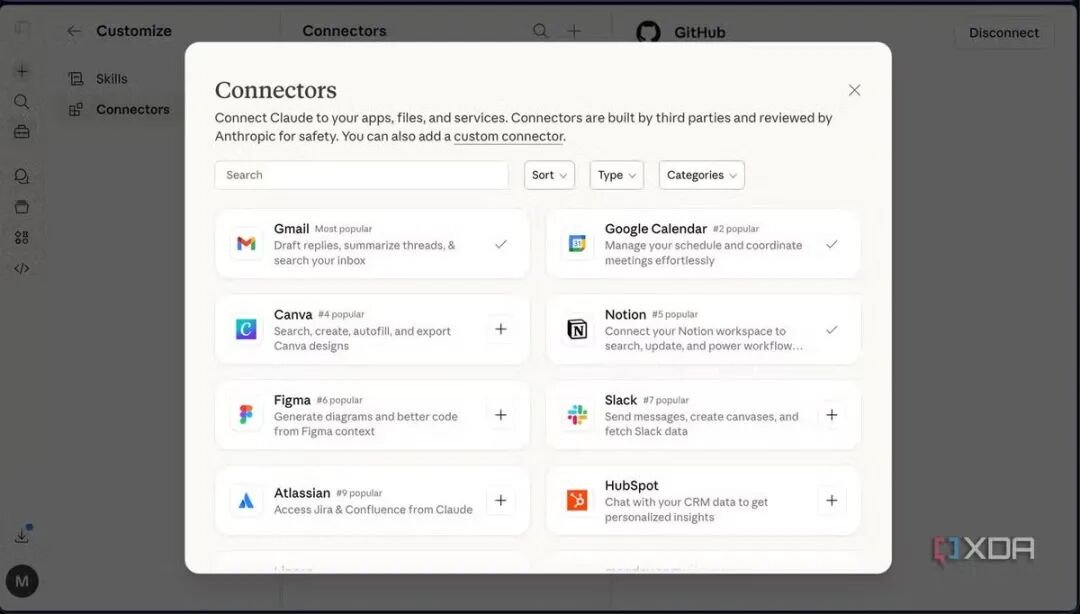Screen dimensions: 1080x614
Task: Click the Google Calendar connected checkmark
Action: point(831,244)
